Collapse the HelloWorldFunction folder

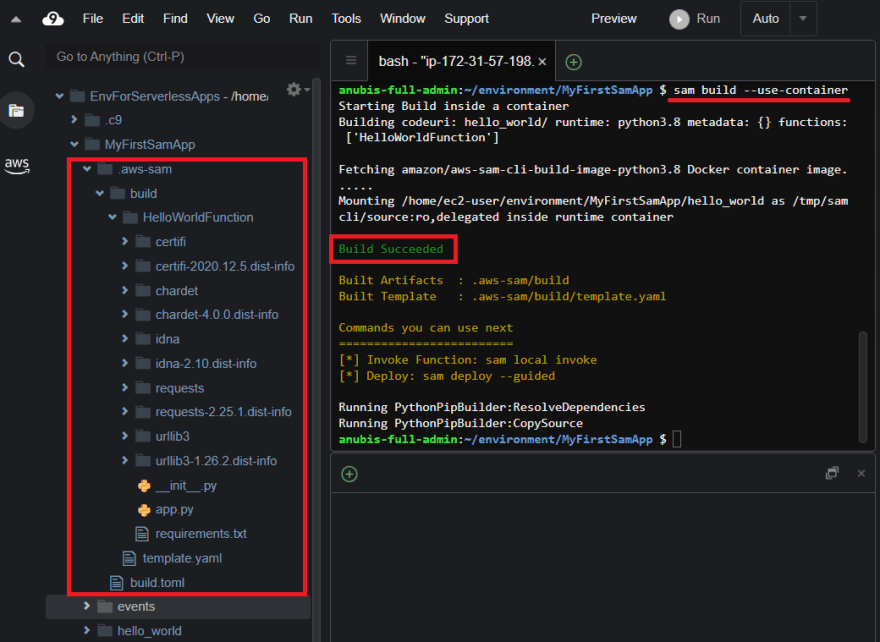112,217
